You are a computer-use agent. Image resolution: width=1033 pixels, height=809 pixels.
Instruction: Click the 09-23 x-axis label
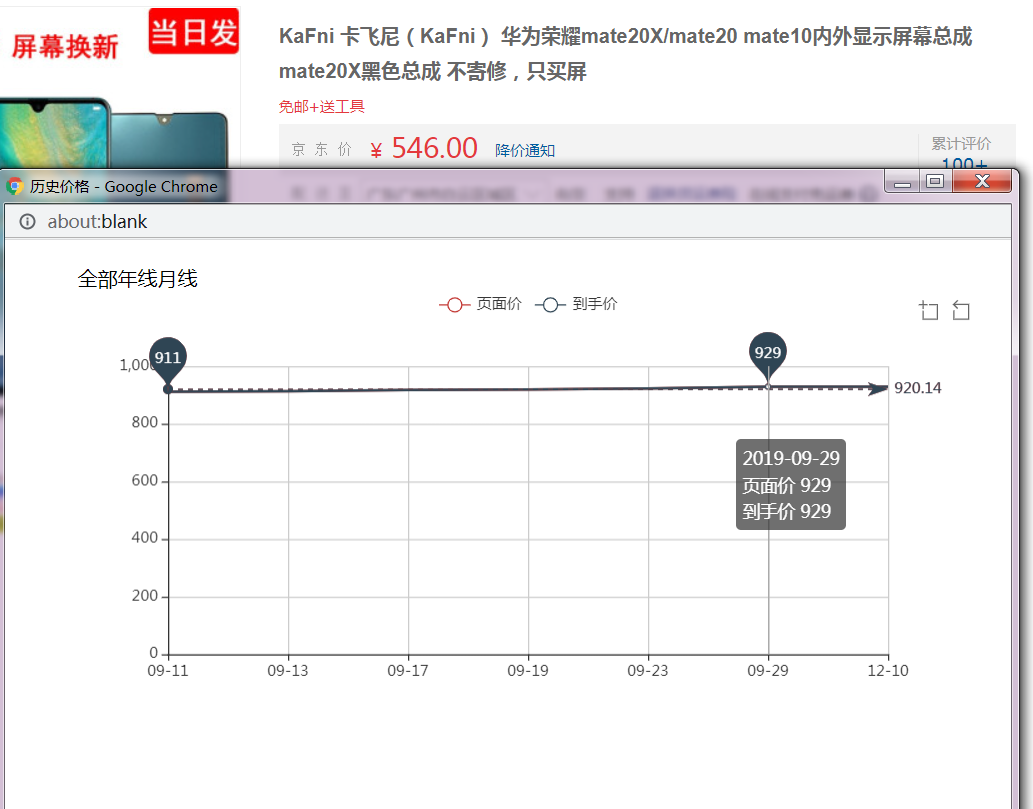coord(648,671)
